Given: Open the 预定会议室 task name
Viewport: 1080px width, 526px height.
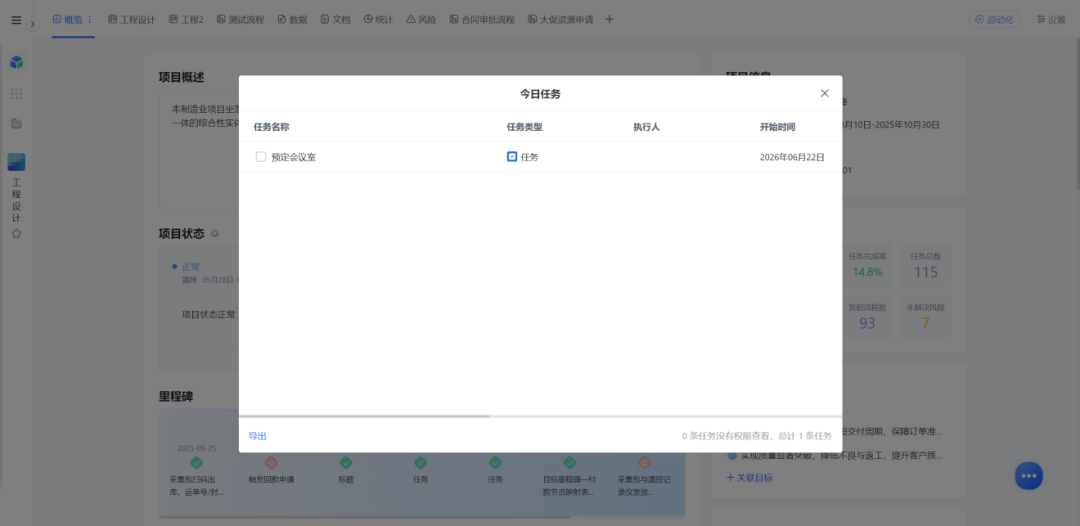Looking at the screenshot, I should tap(293, 157).
